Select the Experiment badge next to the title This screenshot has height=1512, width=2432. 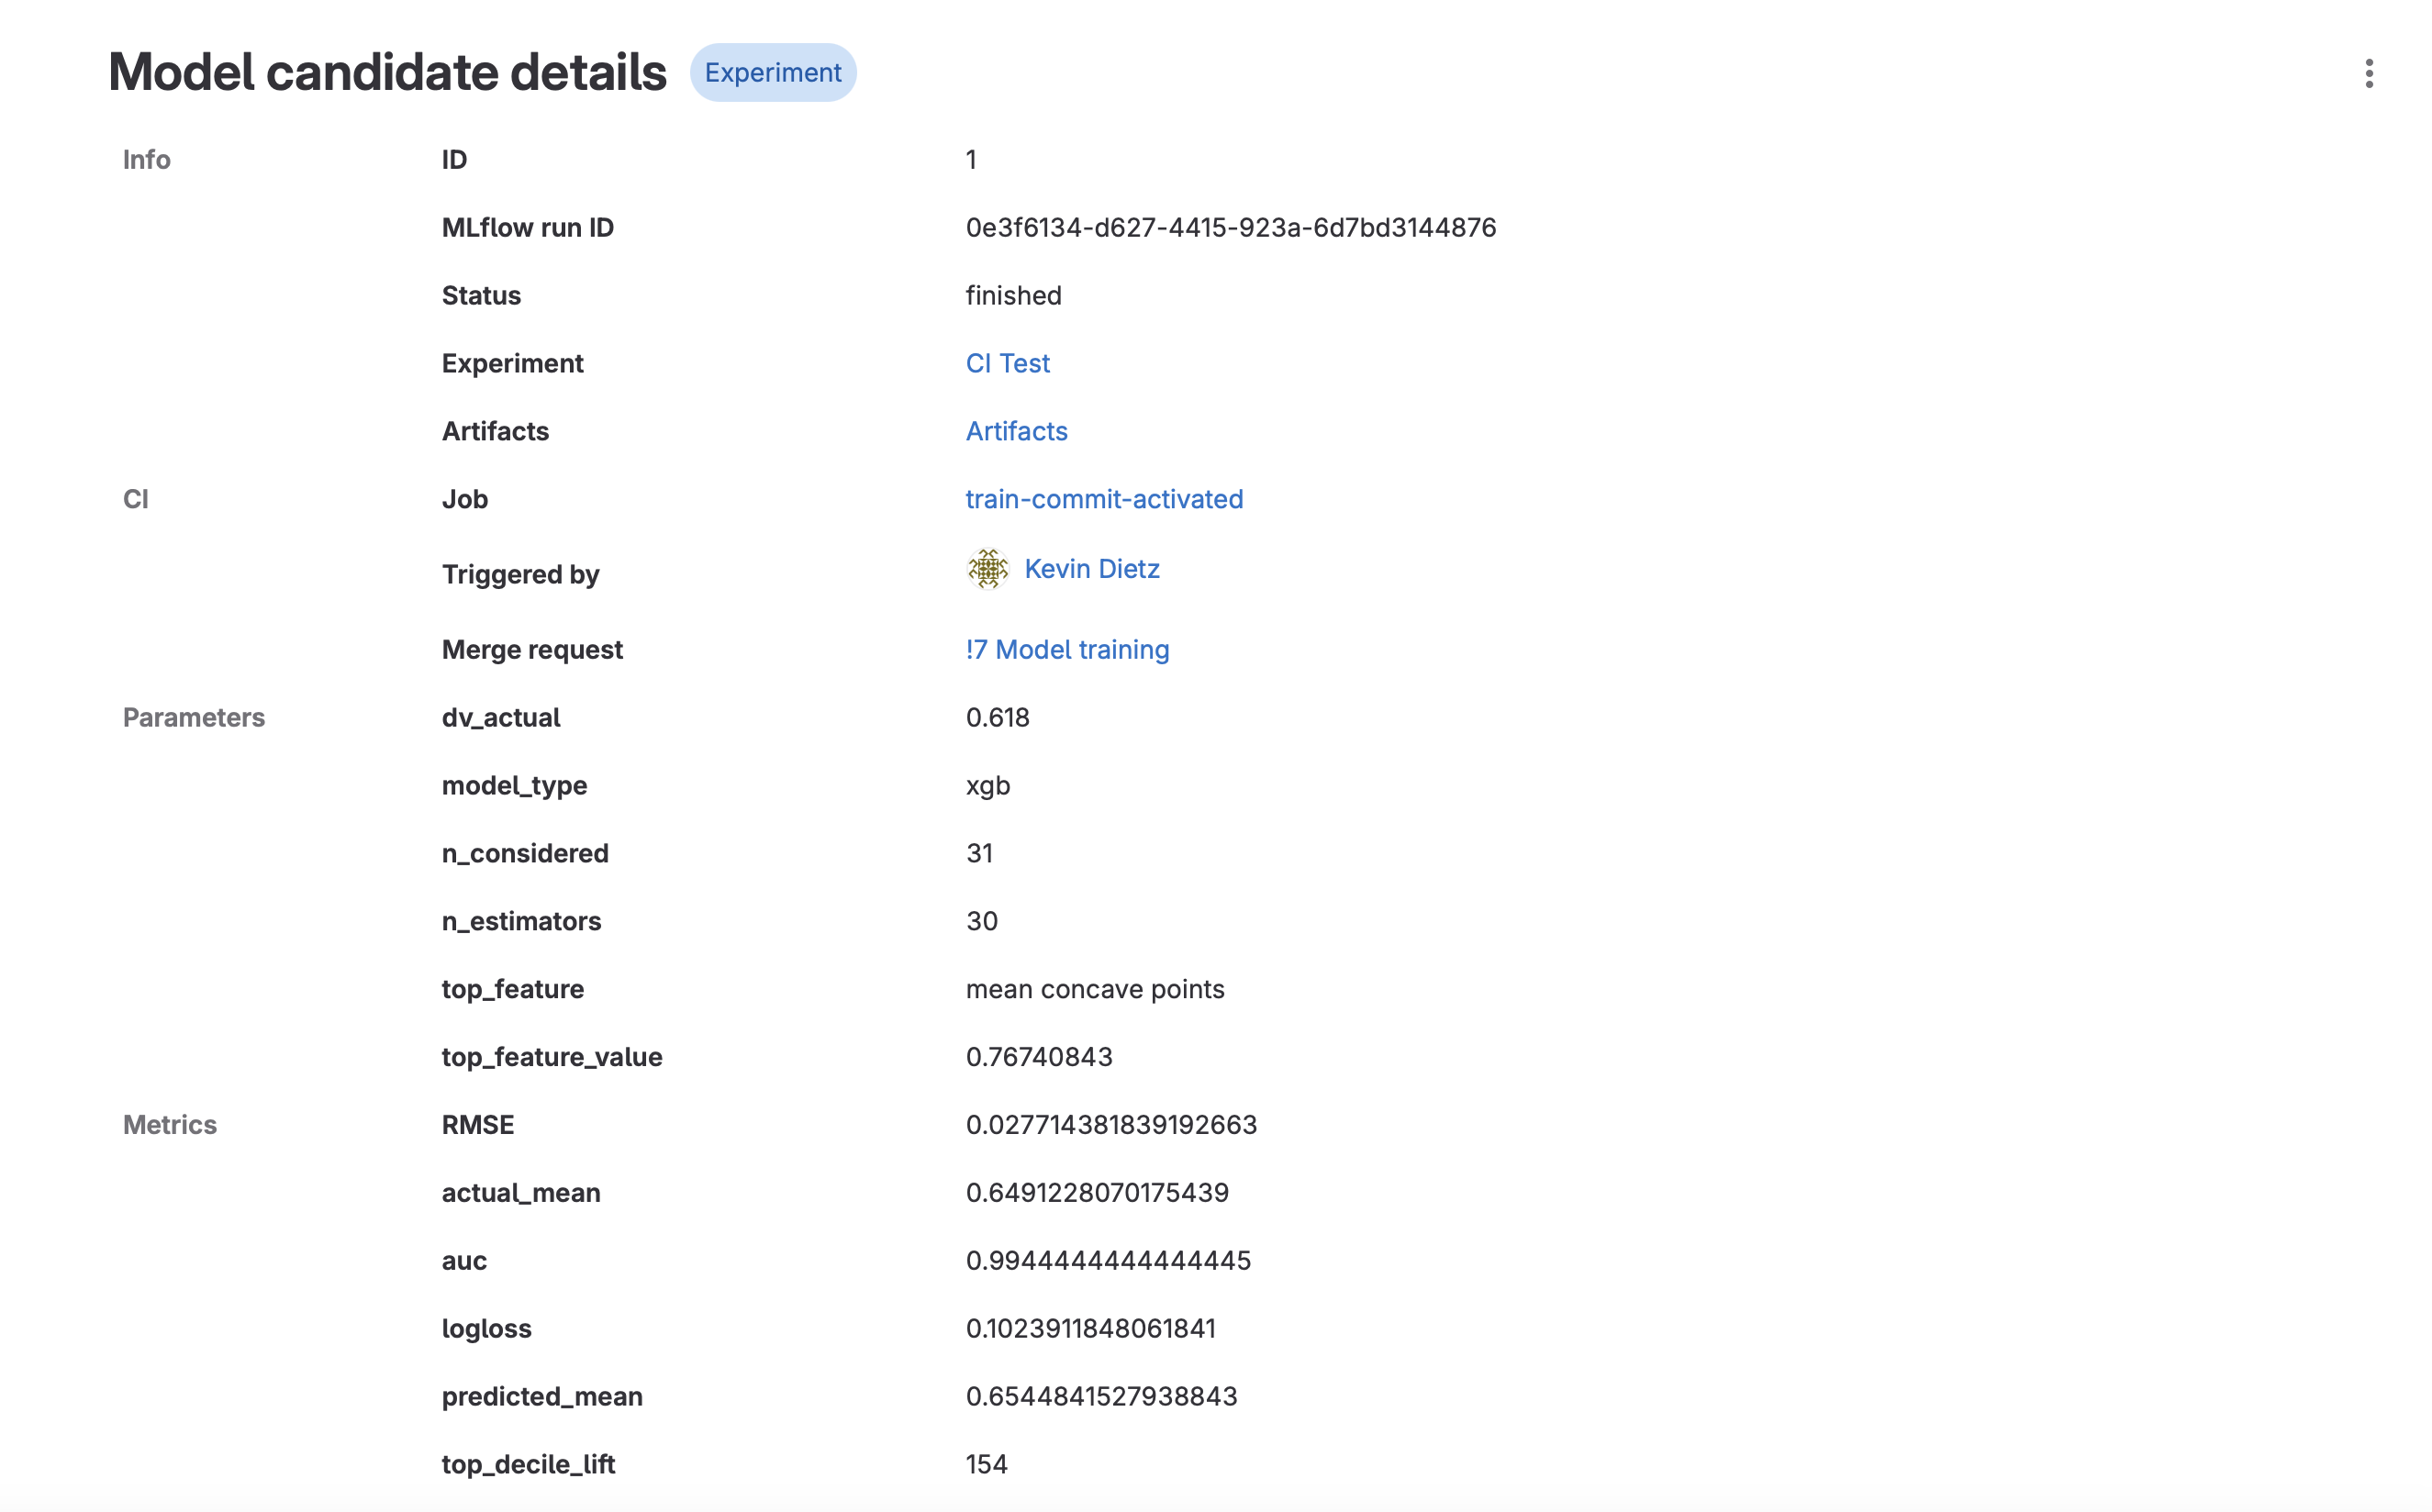[x=773, y=72]
